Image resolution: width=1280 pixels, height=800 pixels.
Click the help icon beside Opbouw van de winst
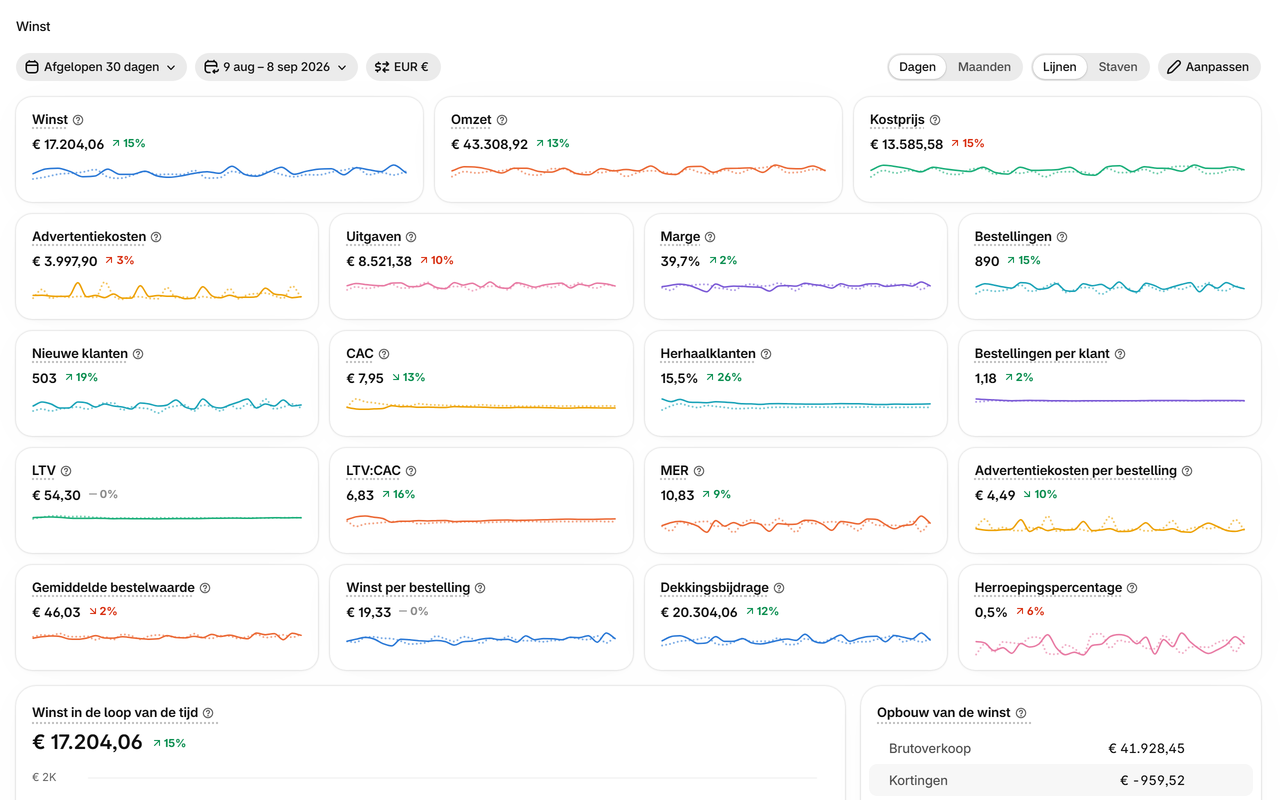coord(1021,713)
